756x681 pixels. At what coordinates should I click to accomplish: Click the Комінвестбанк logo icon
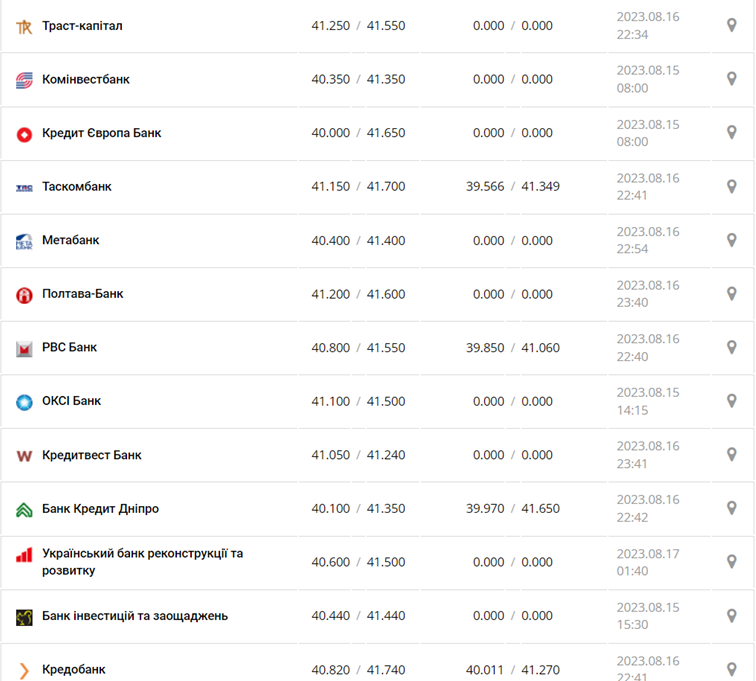[24, 80]
